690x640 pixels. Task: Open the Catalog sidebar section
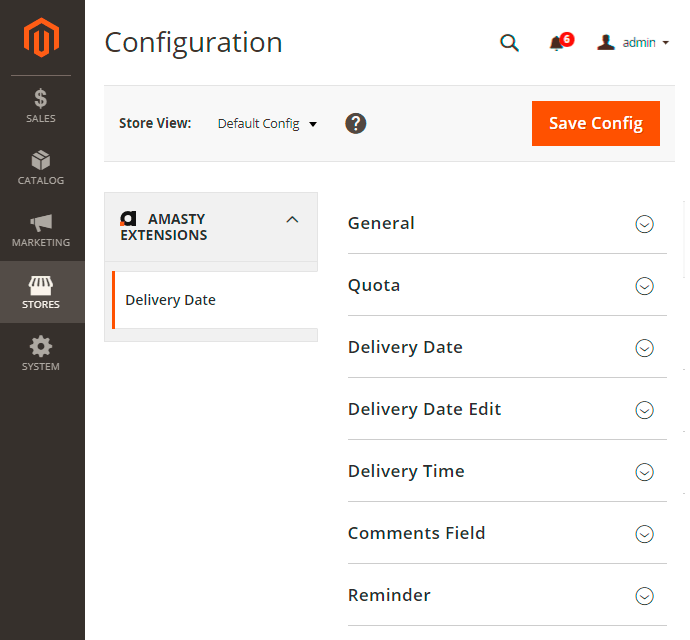pos(42,168)
